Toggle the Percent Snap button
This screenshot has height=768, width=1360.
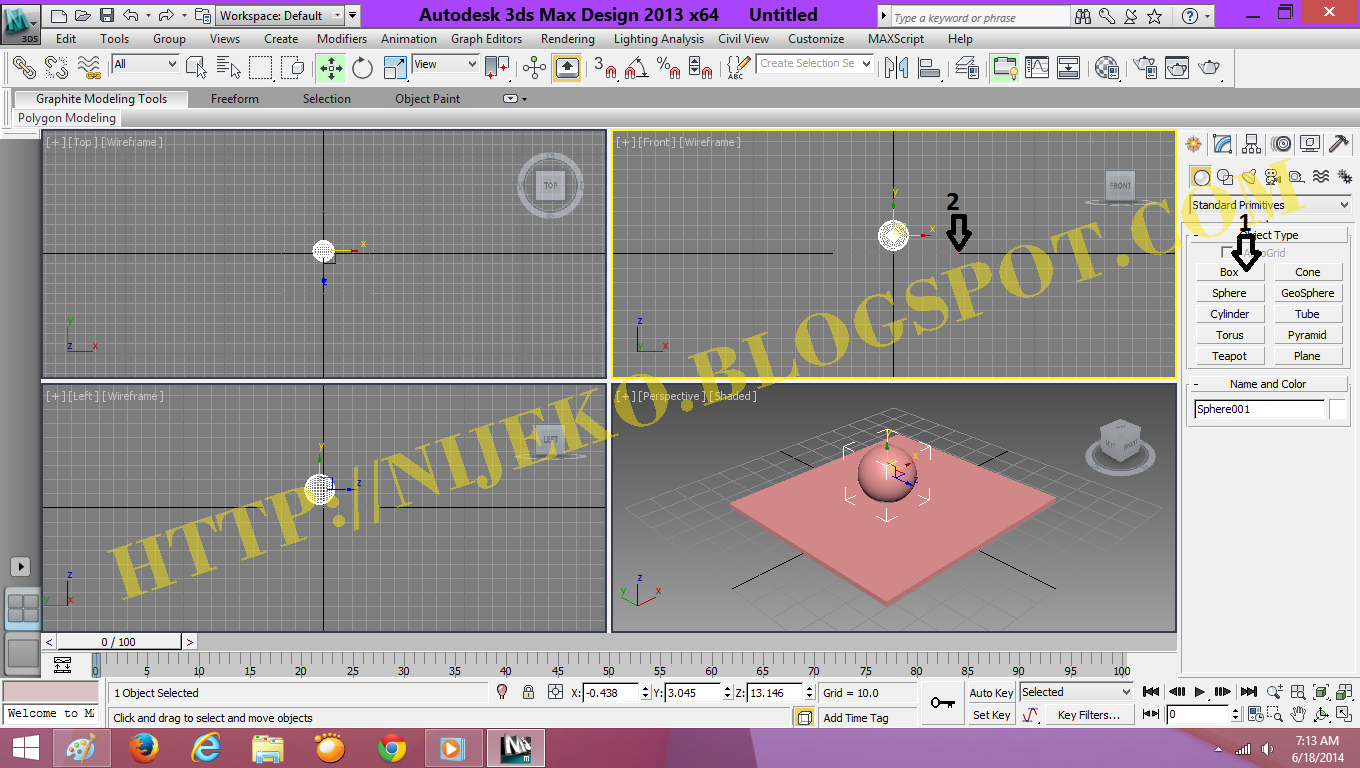[x=669, y=67]
